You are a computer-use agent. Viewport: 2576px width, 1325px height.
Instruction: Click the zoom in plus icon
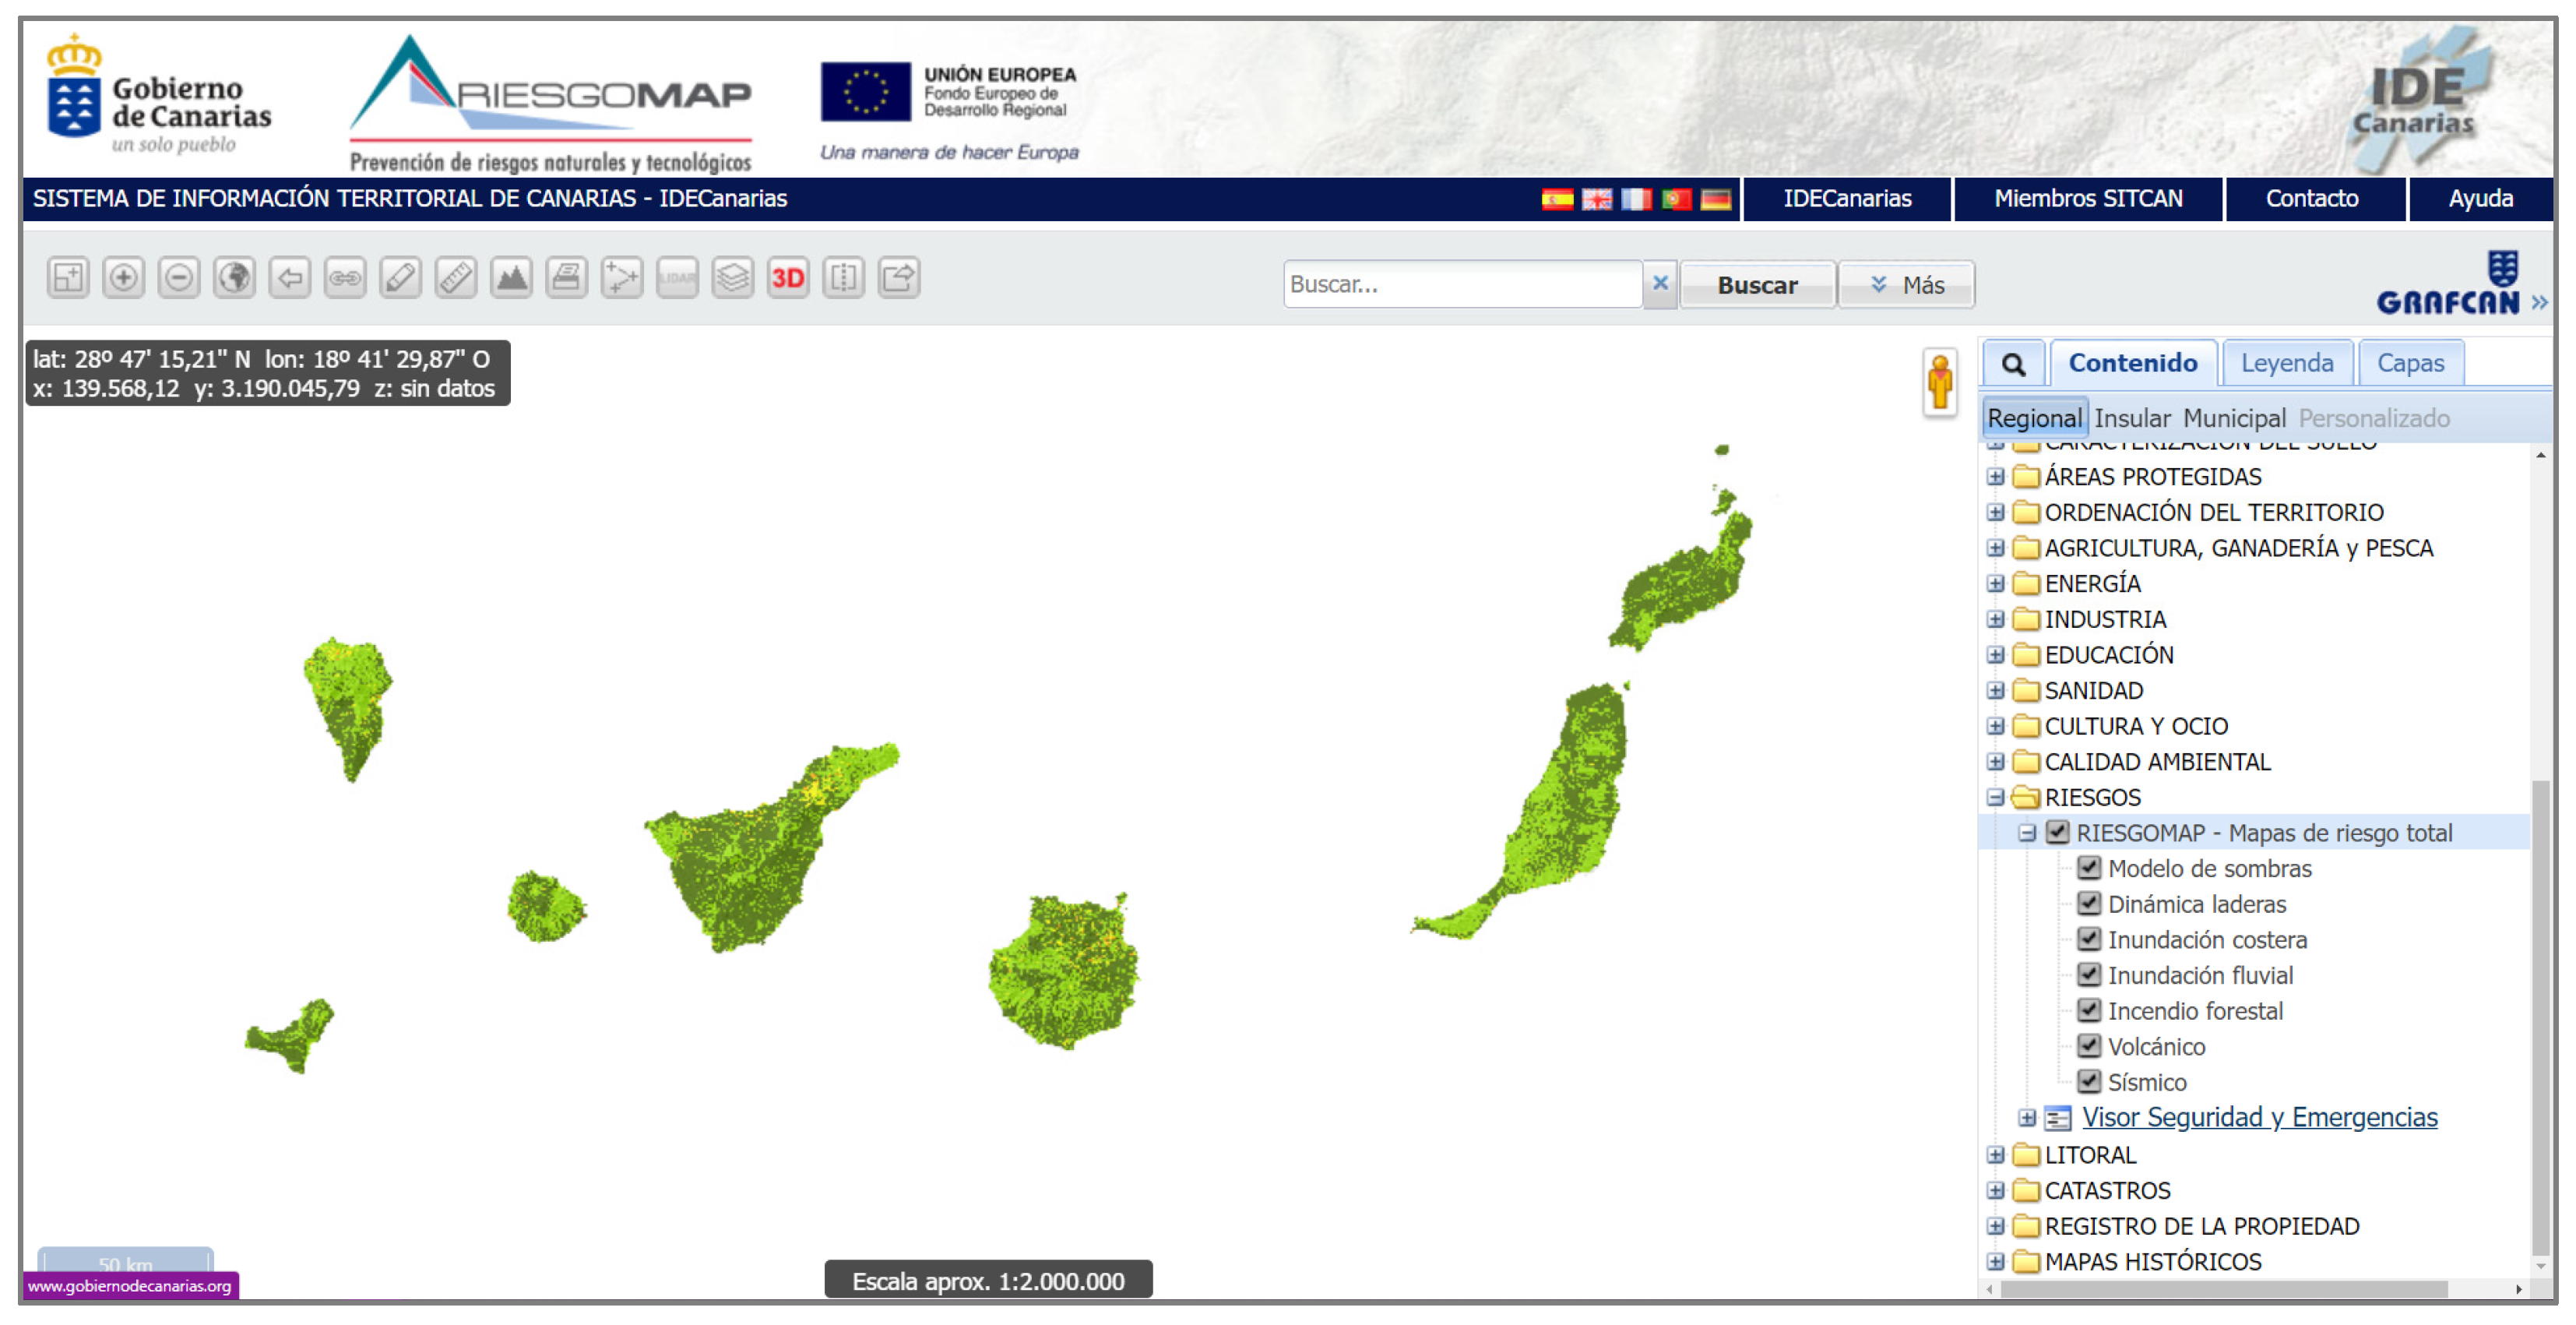[x=123, y=277]
